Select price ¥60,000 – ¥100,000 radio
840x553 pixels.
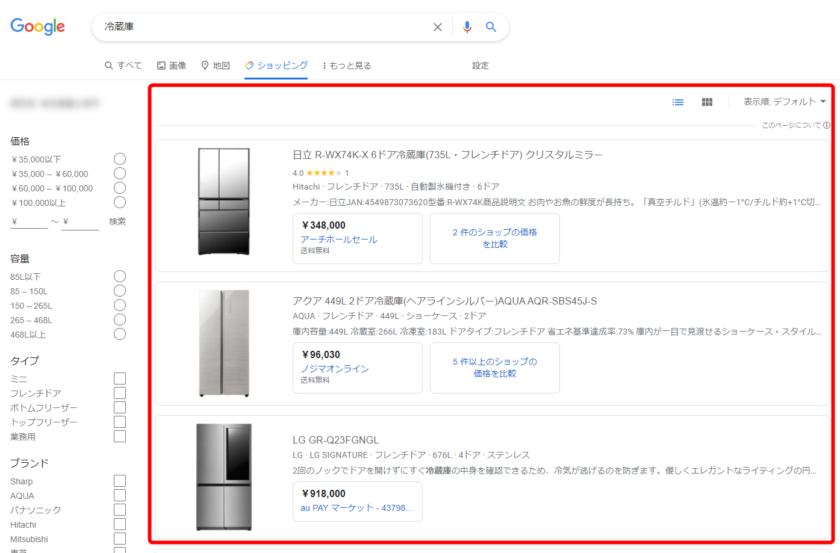pos(120,188)
